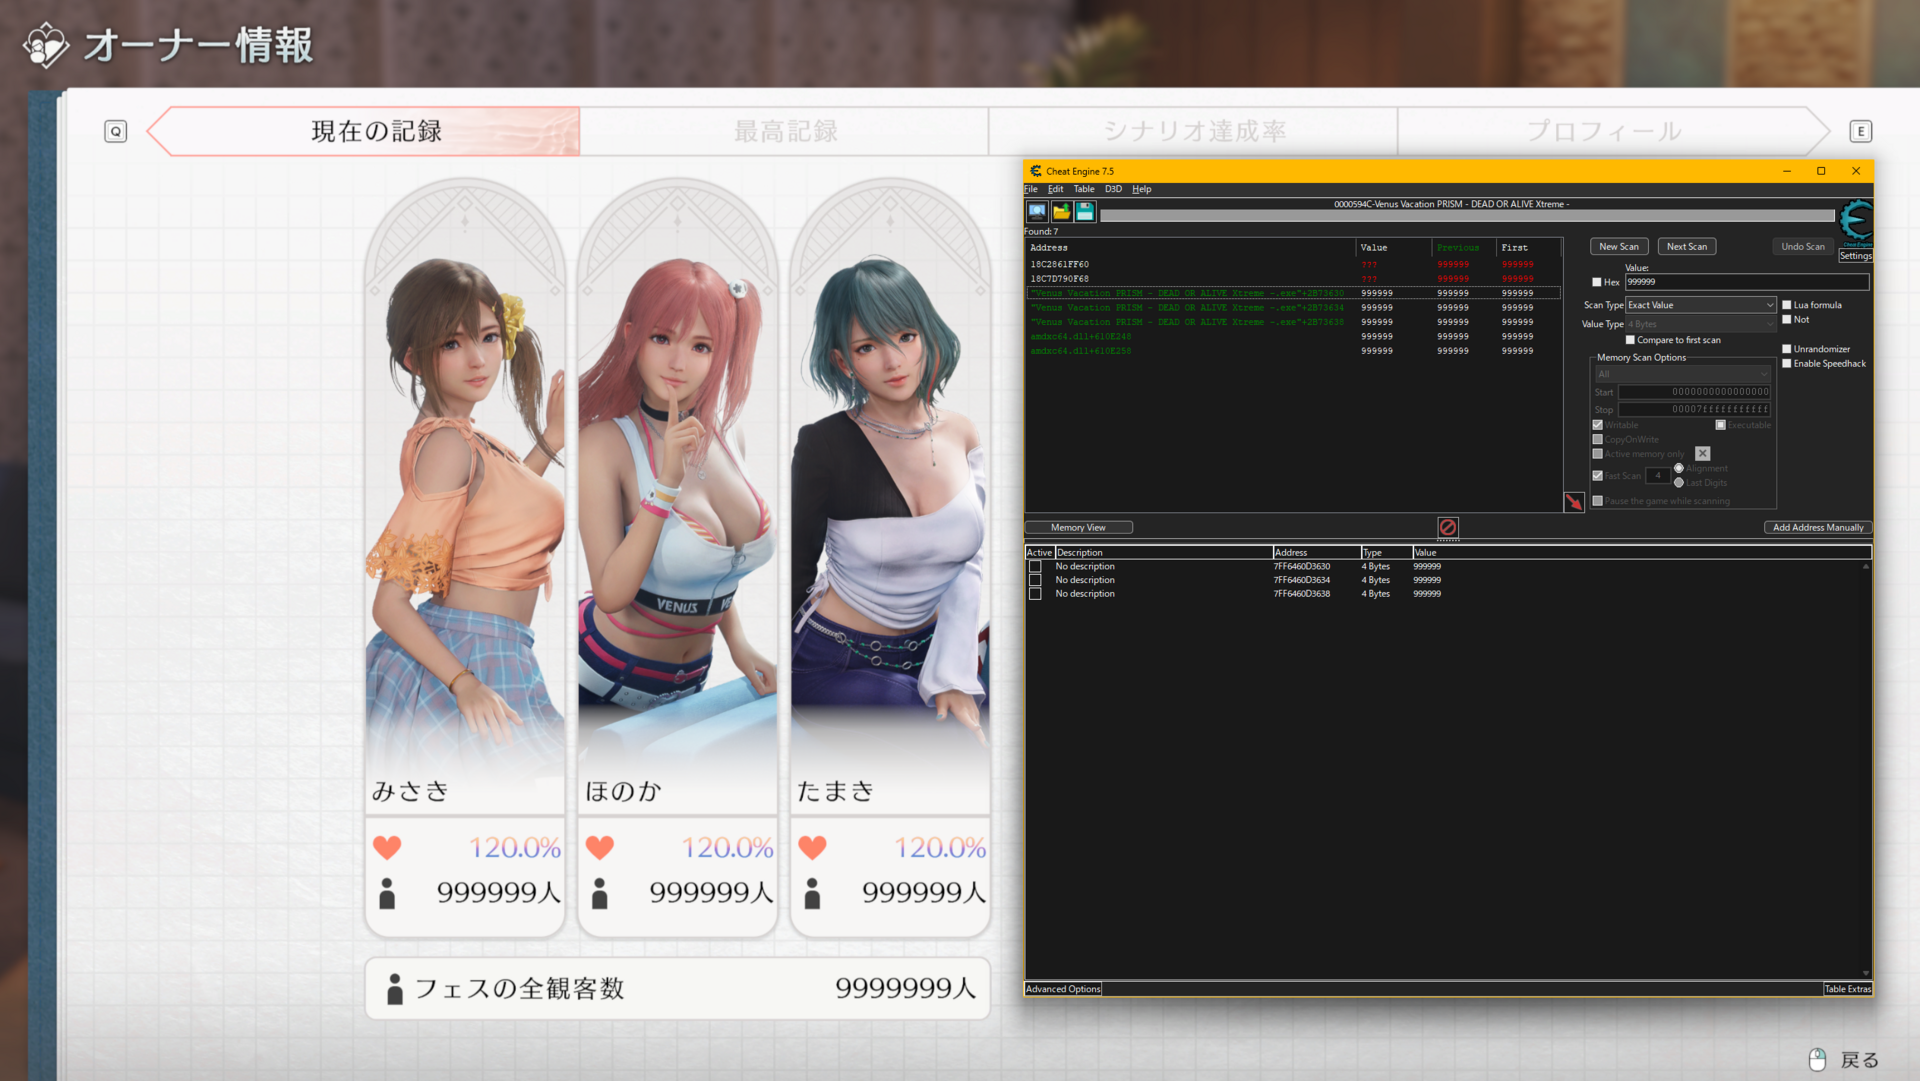
Task: Click the person icon on ほのか's card
Action: pyautogui.click(x=600, y=893)
